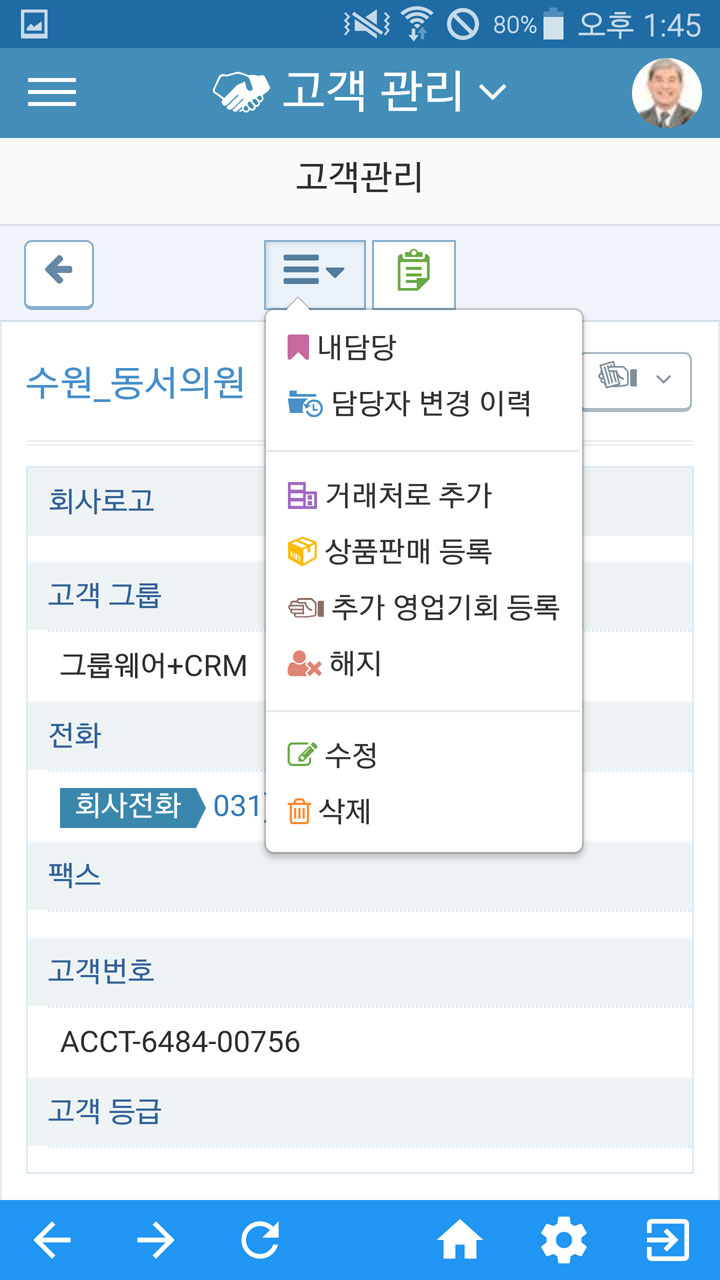Open the hamburger navigation menu
Image resolution: width=720 pixels, height=1280 pixels.
click(x=52, y=92)
